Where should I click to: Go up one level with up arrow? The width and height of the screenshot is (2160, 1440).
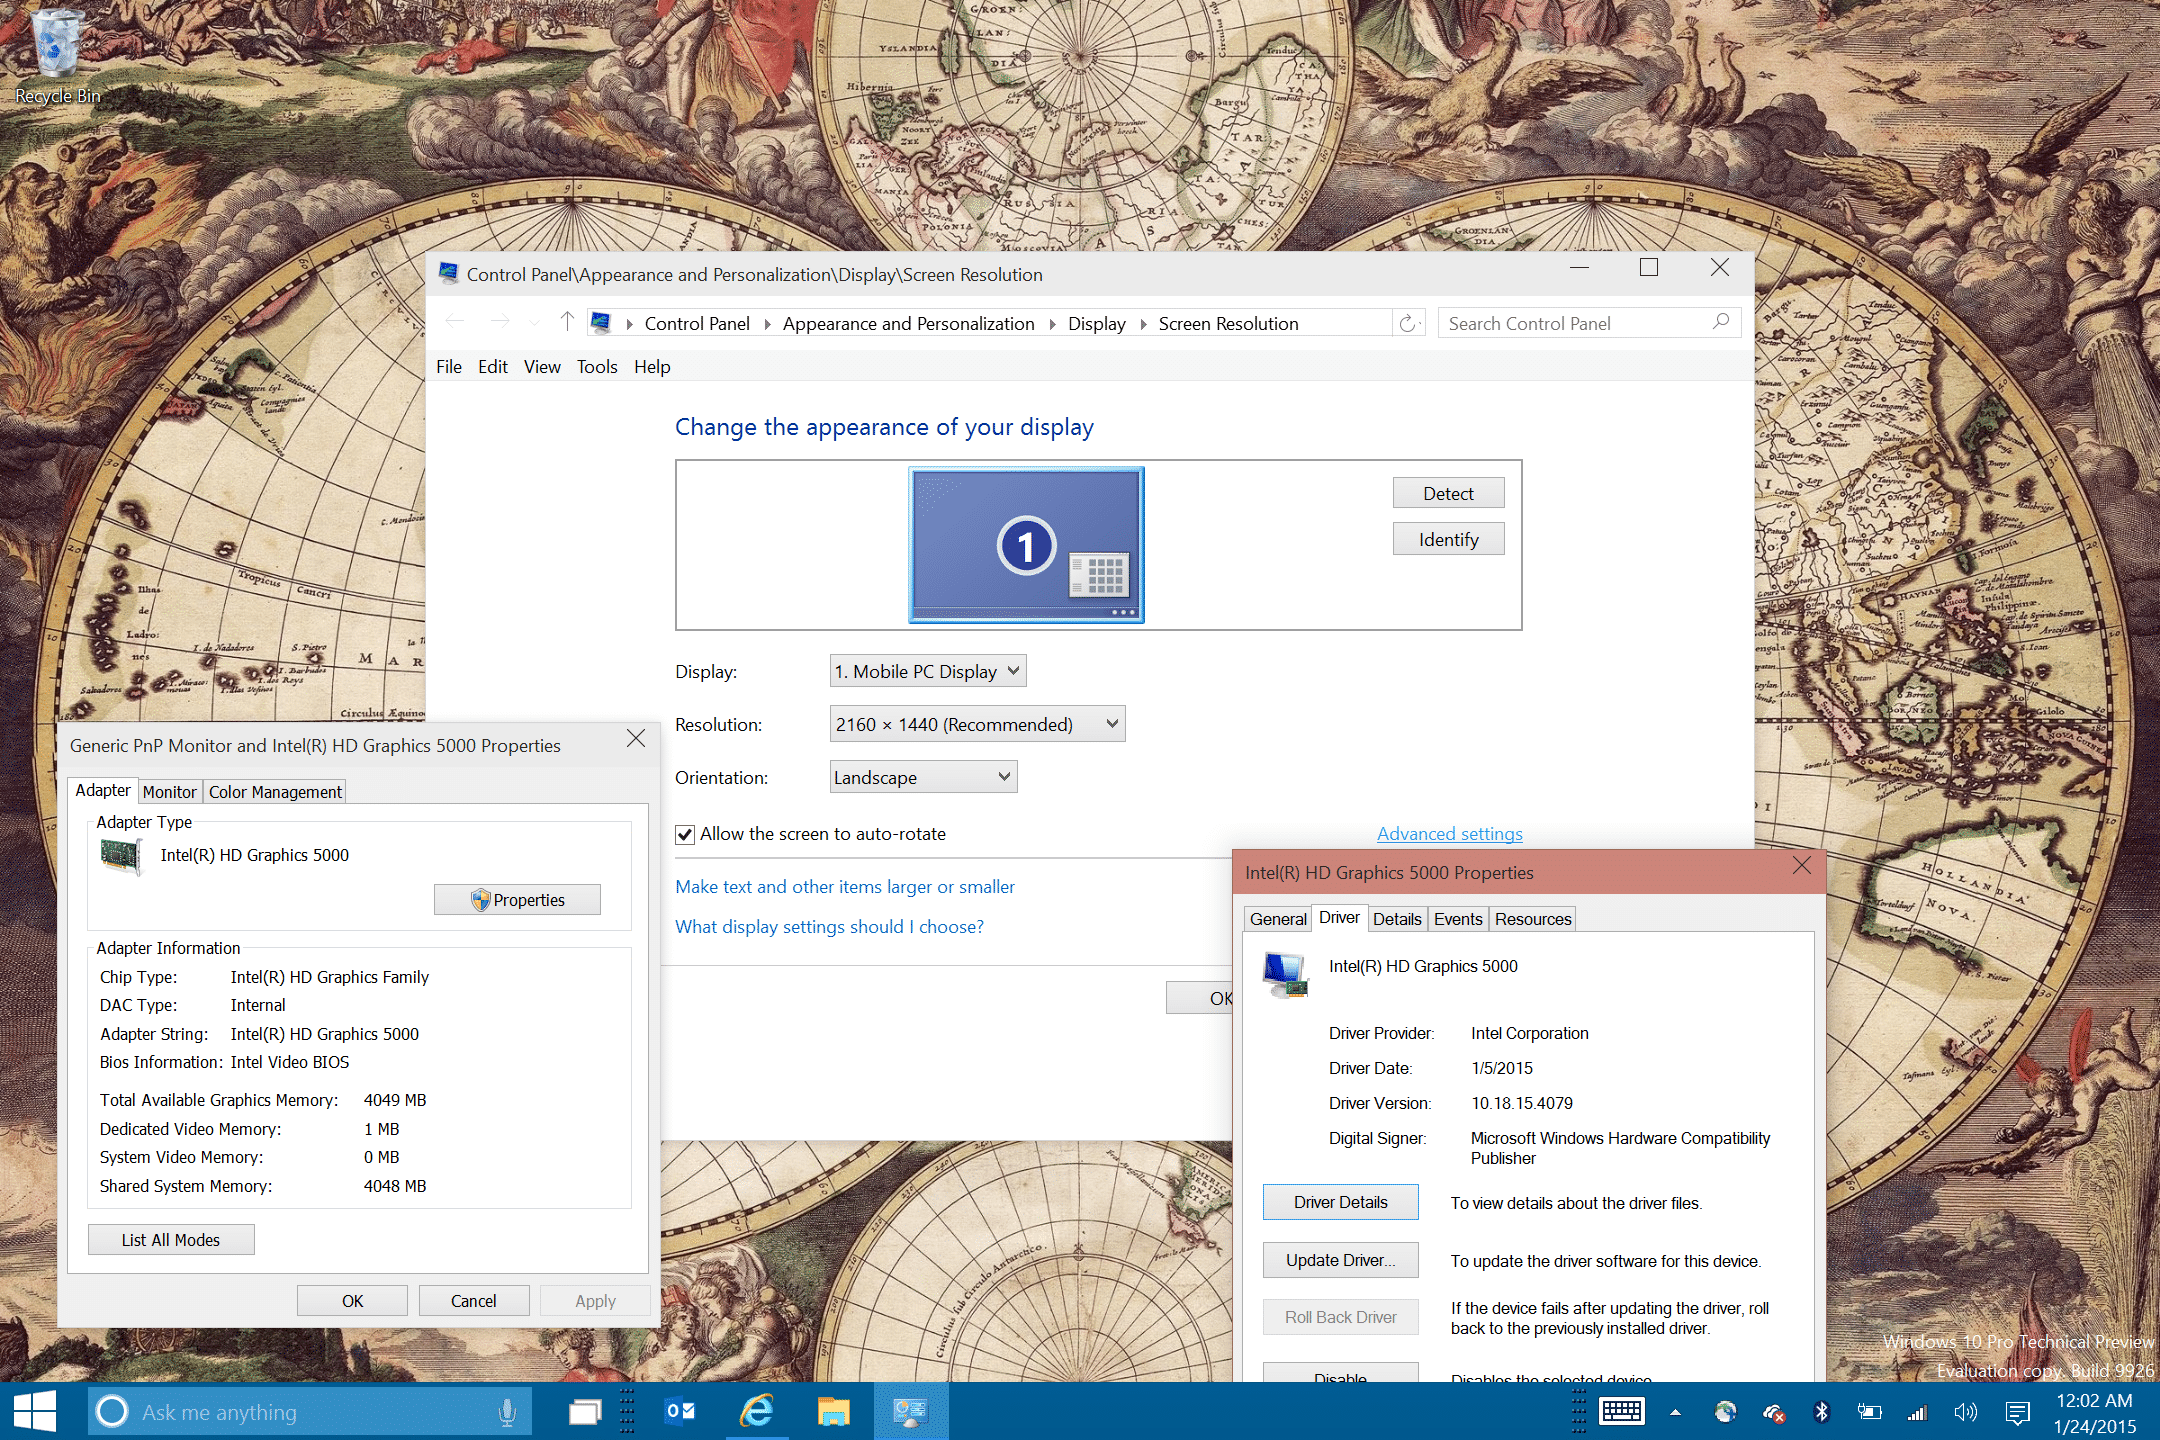click(x=567, y=322)
